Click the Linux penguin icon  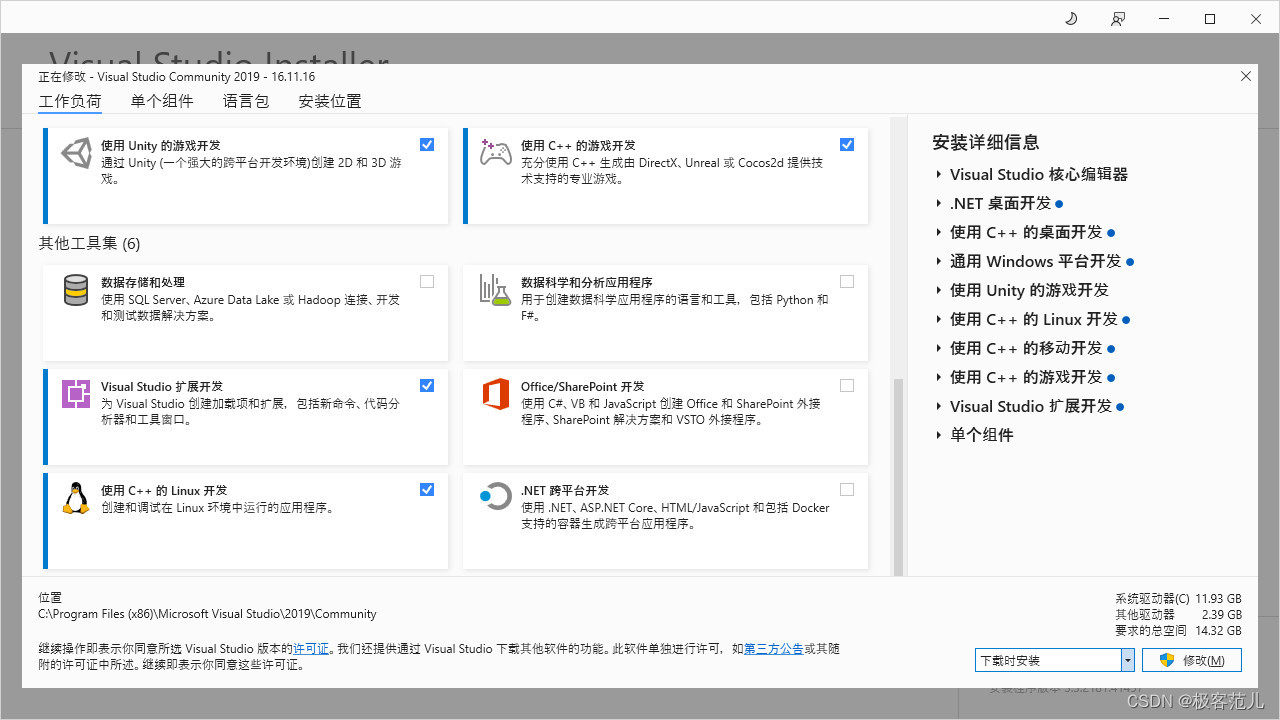tap(76, 498)
